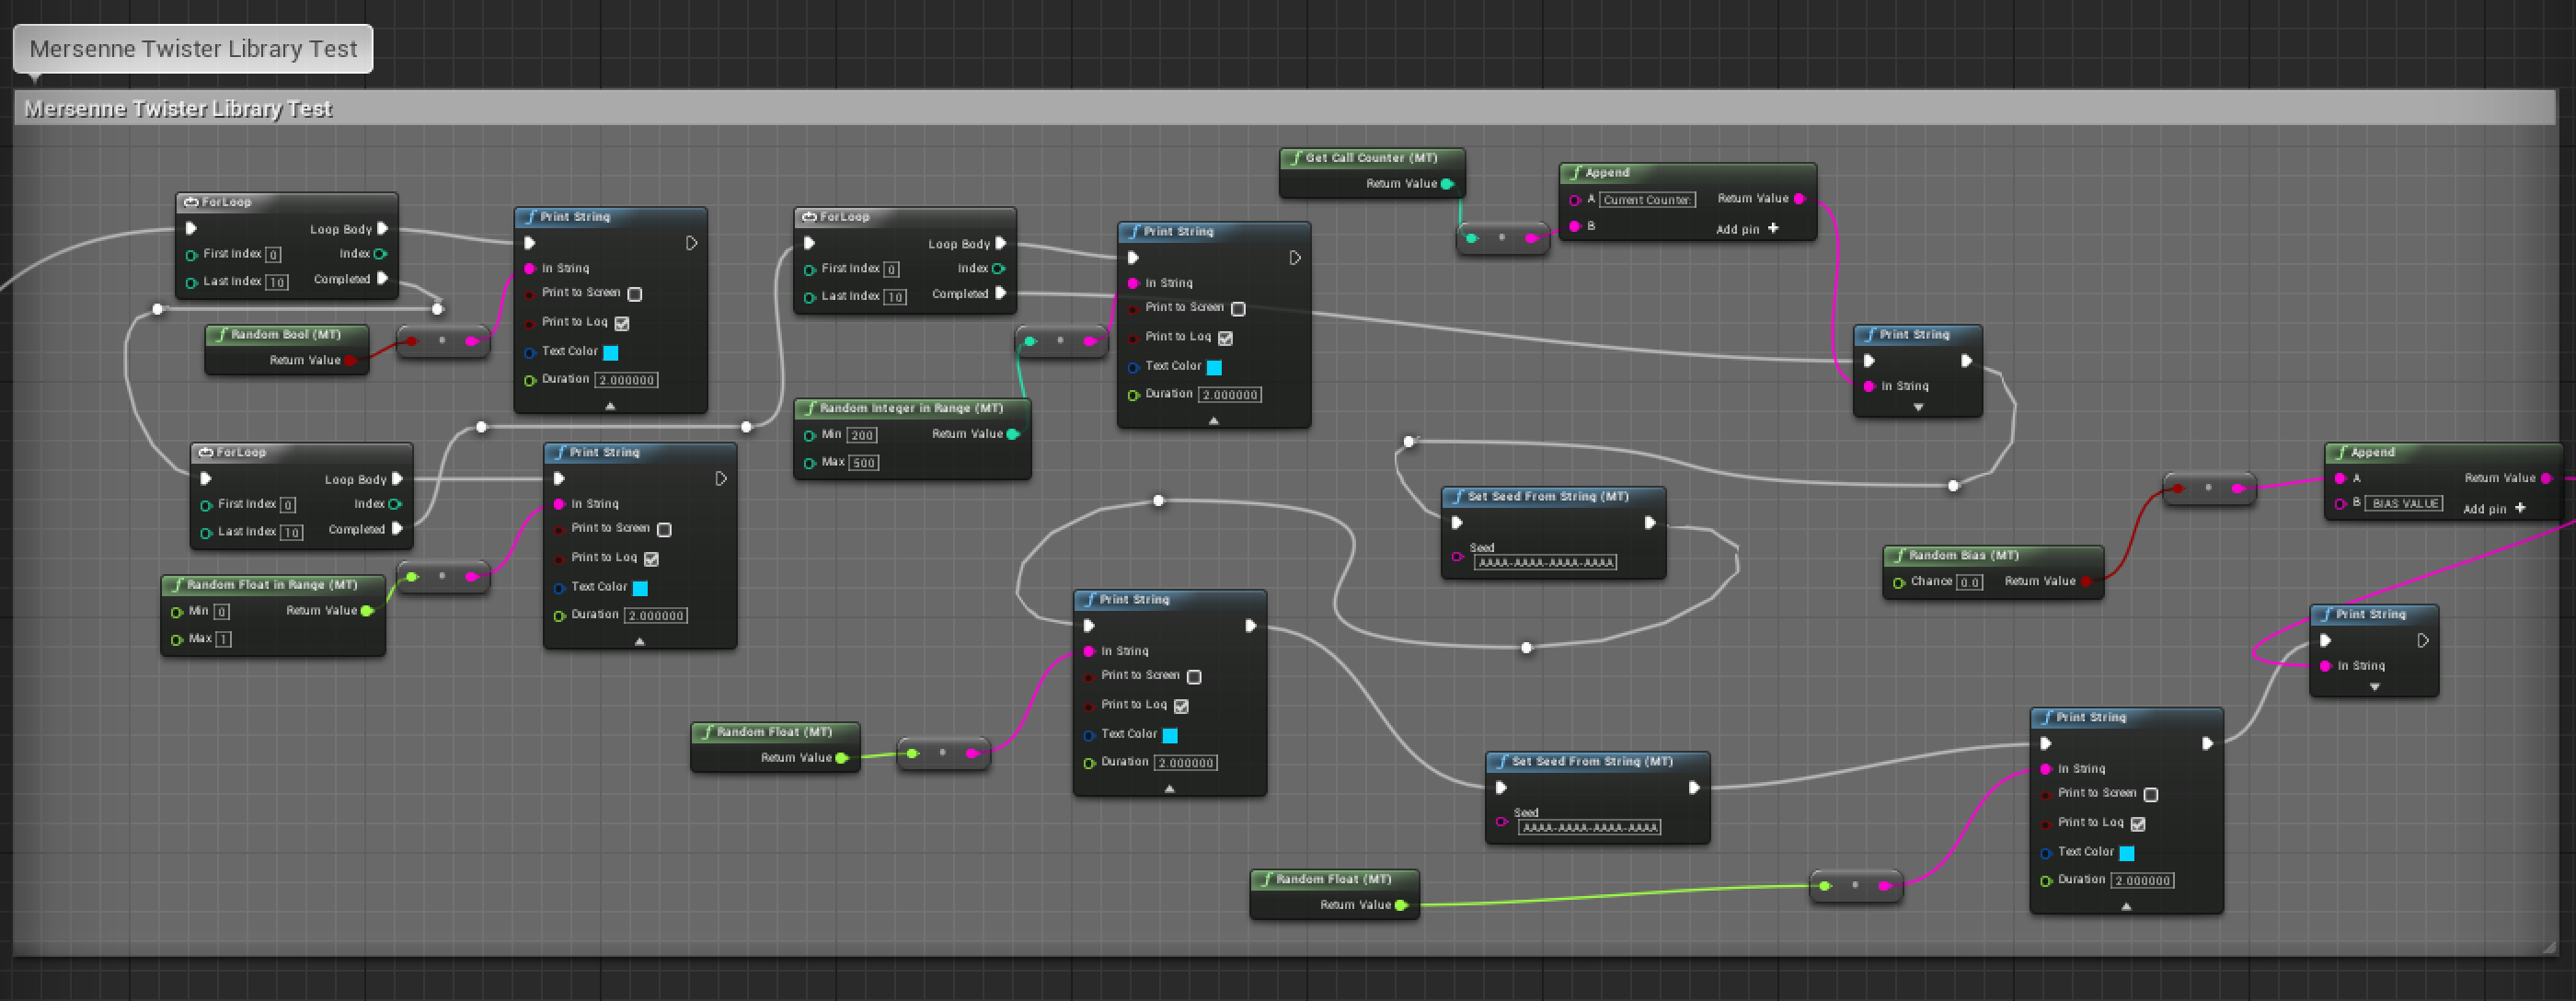Click Min pin on Random Integer in Range
This screenshot has width=2576, height=1001.
[x=809, y=435]
